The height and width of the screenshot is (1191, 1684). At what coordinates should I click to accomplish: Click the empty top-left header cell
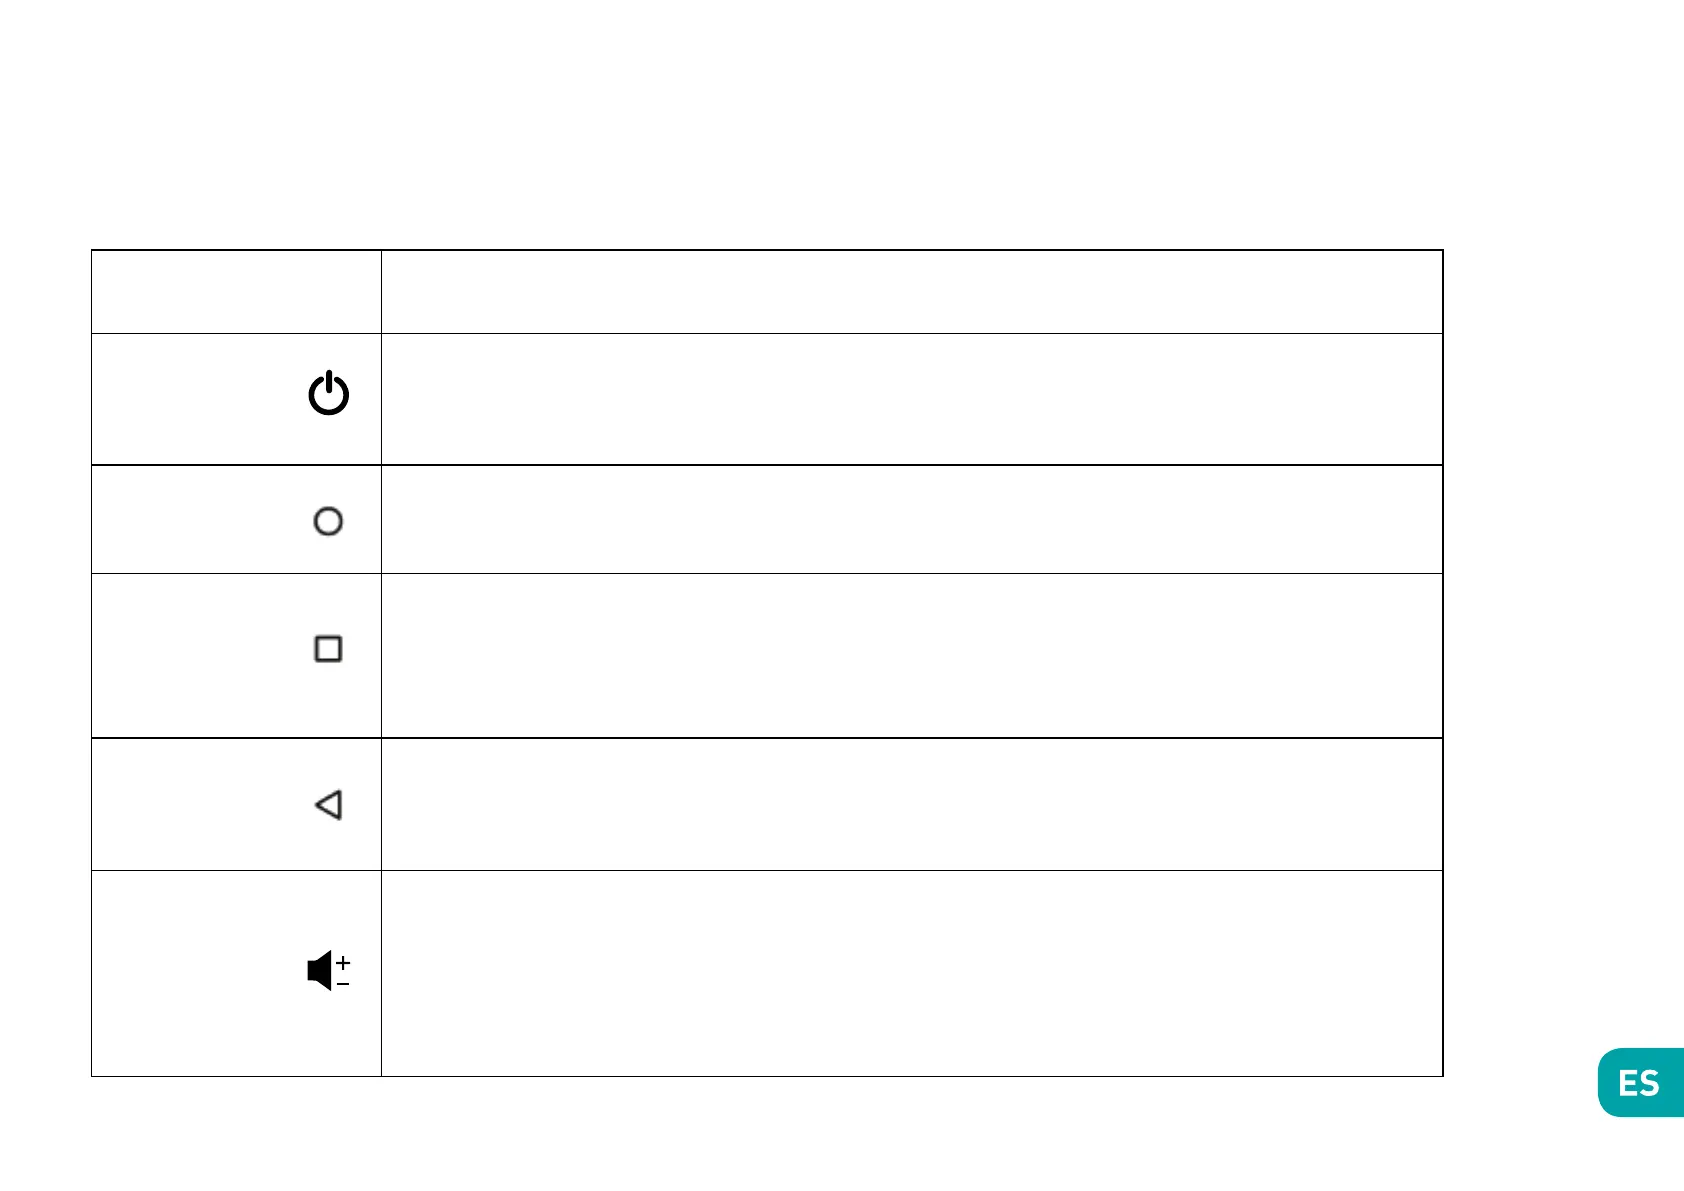(236, 292)
